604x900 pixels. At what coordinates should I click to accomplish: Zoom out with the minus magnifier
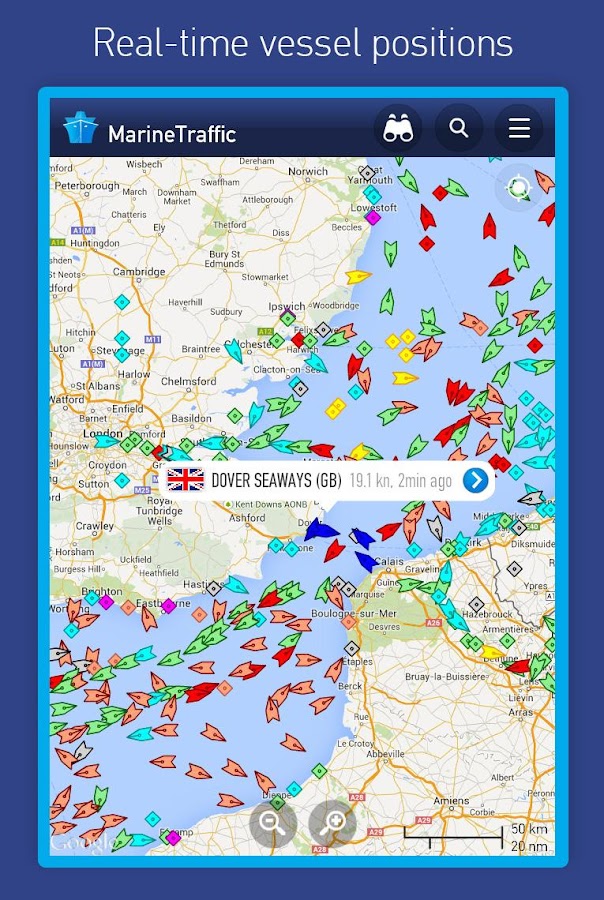point(273,823)
